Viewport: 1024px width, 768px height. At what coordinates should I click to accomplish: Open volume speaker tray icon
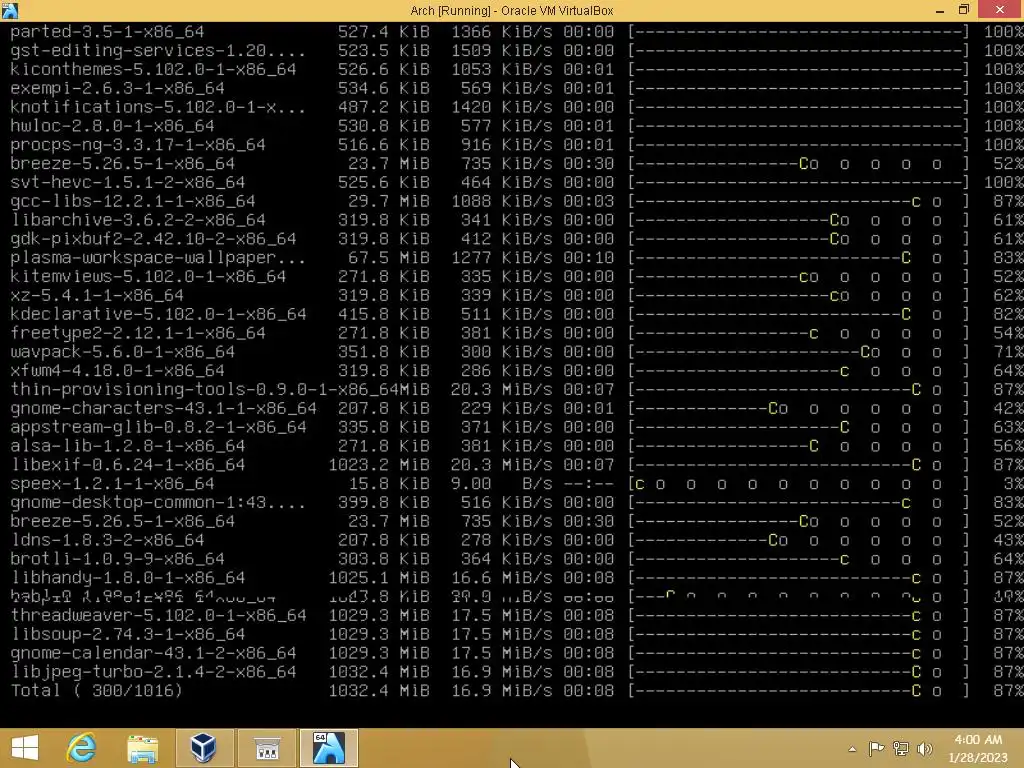925,748
